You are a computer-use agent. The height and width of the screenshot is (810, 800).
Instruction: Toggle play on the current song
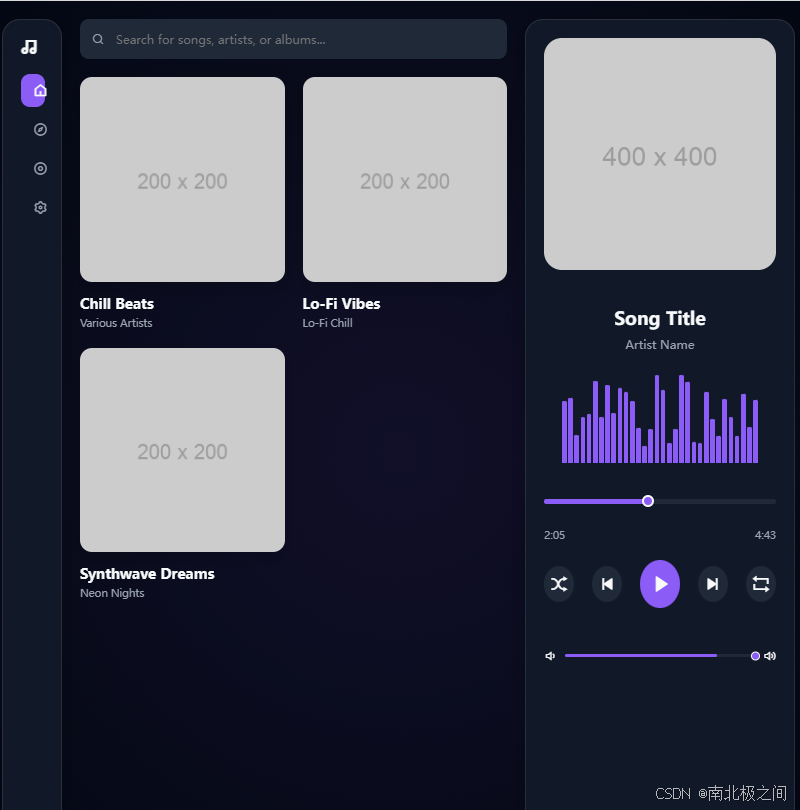click(x=660, y=584)
